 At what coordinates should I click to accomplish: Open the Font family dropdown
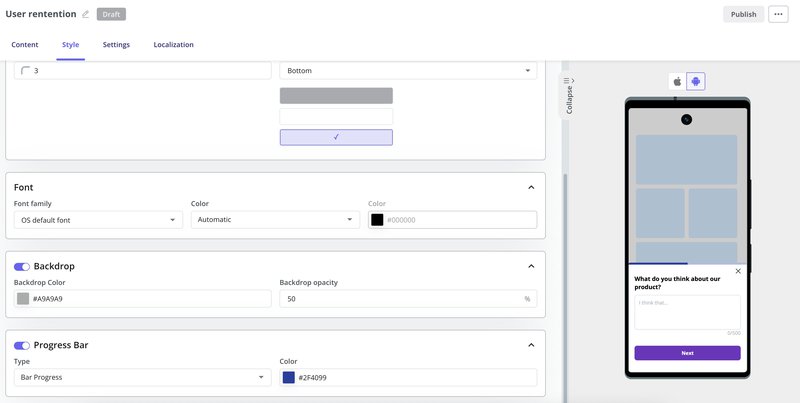pos(98,220)
